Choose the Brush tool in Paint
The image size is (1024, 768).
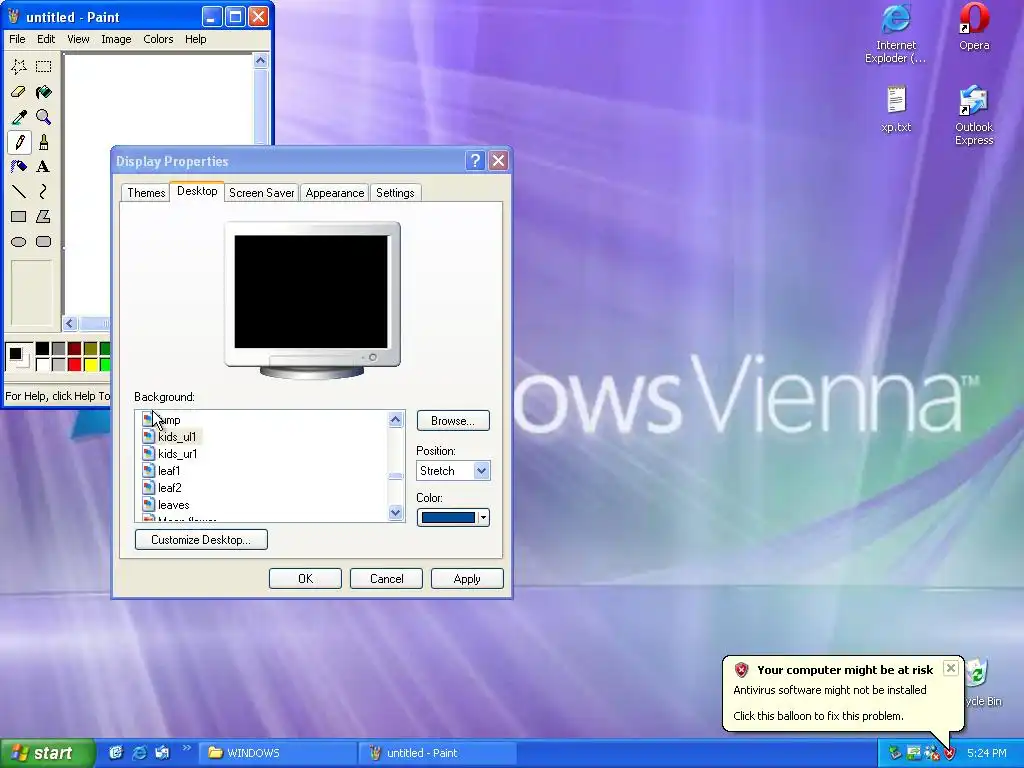click(44, 142)
